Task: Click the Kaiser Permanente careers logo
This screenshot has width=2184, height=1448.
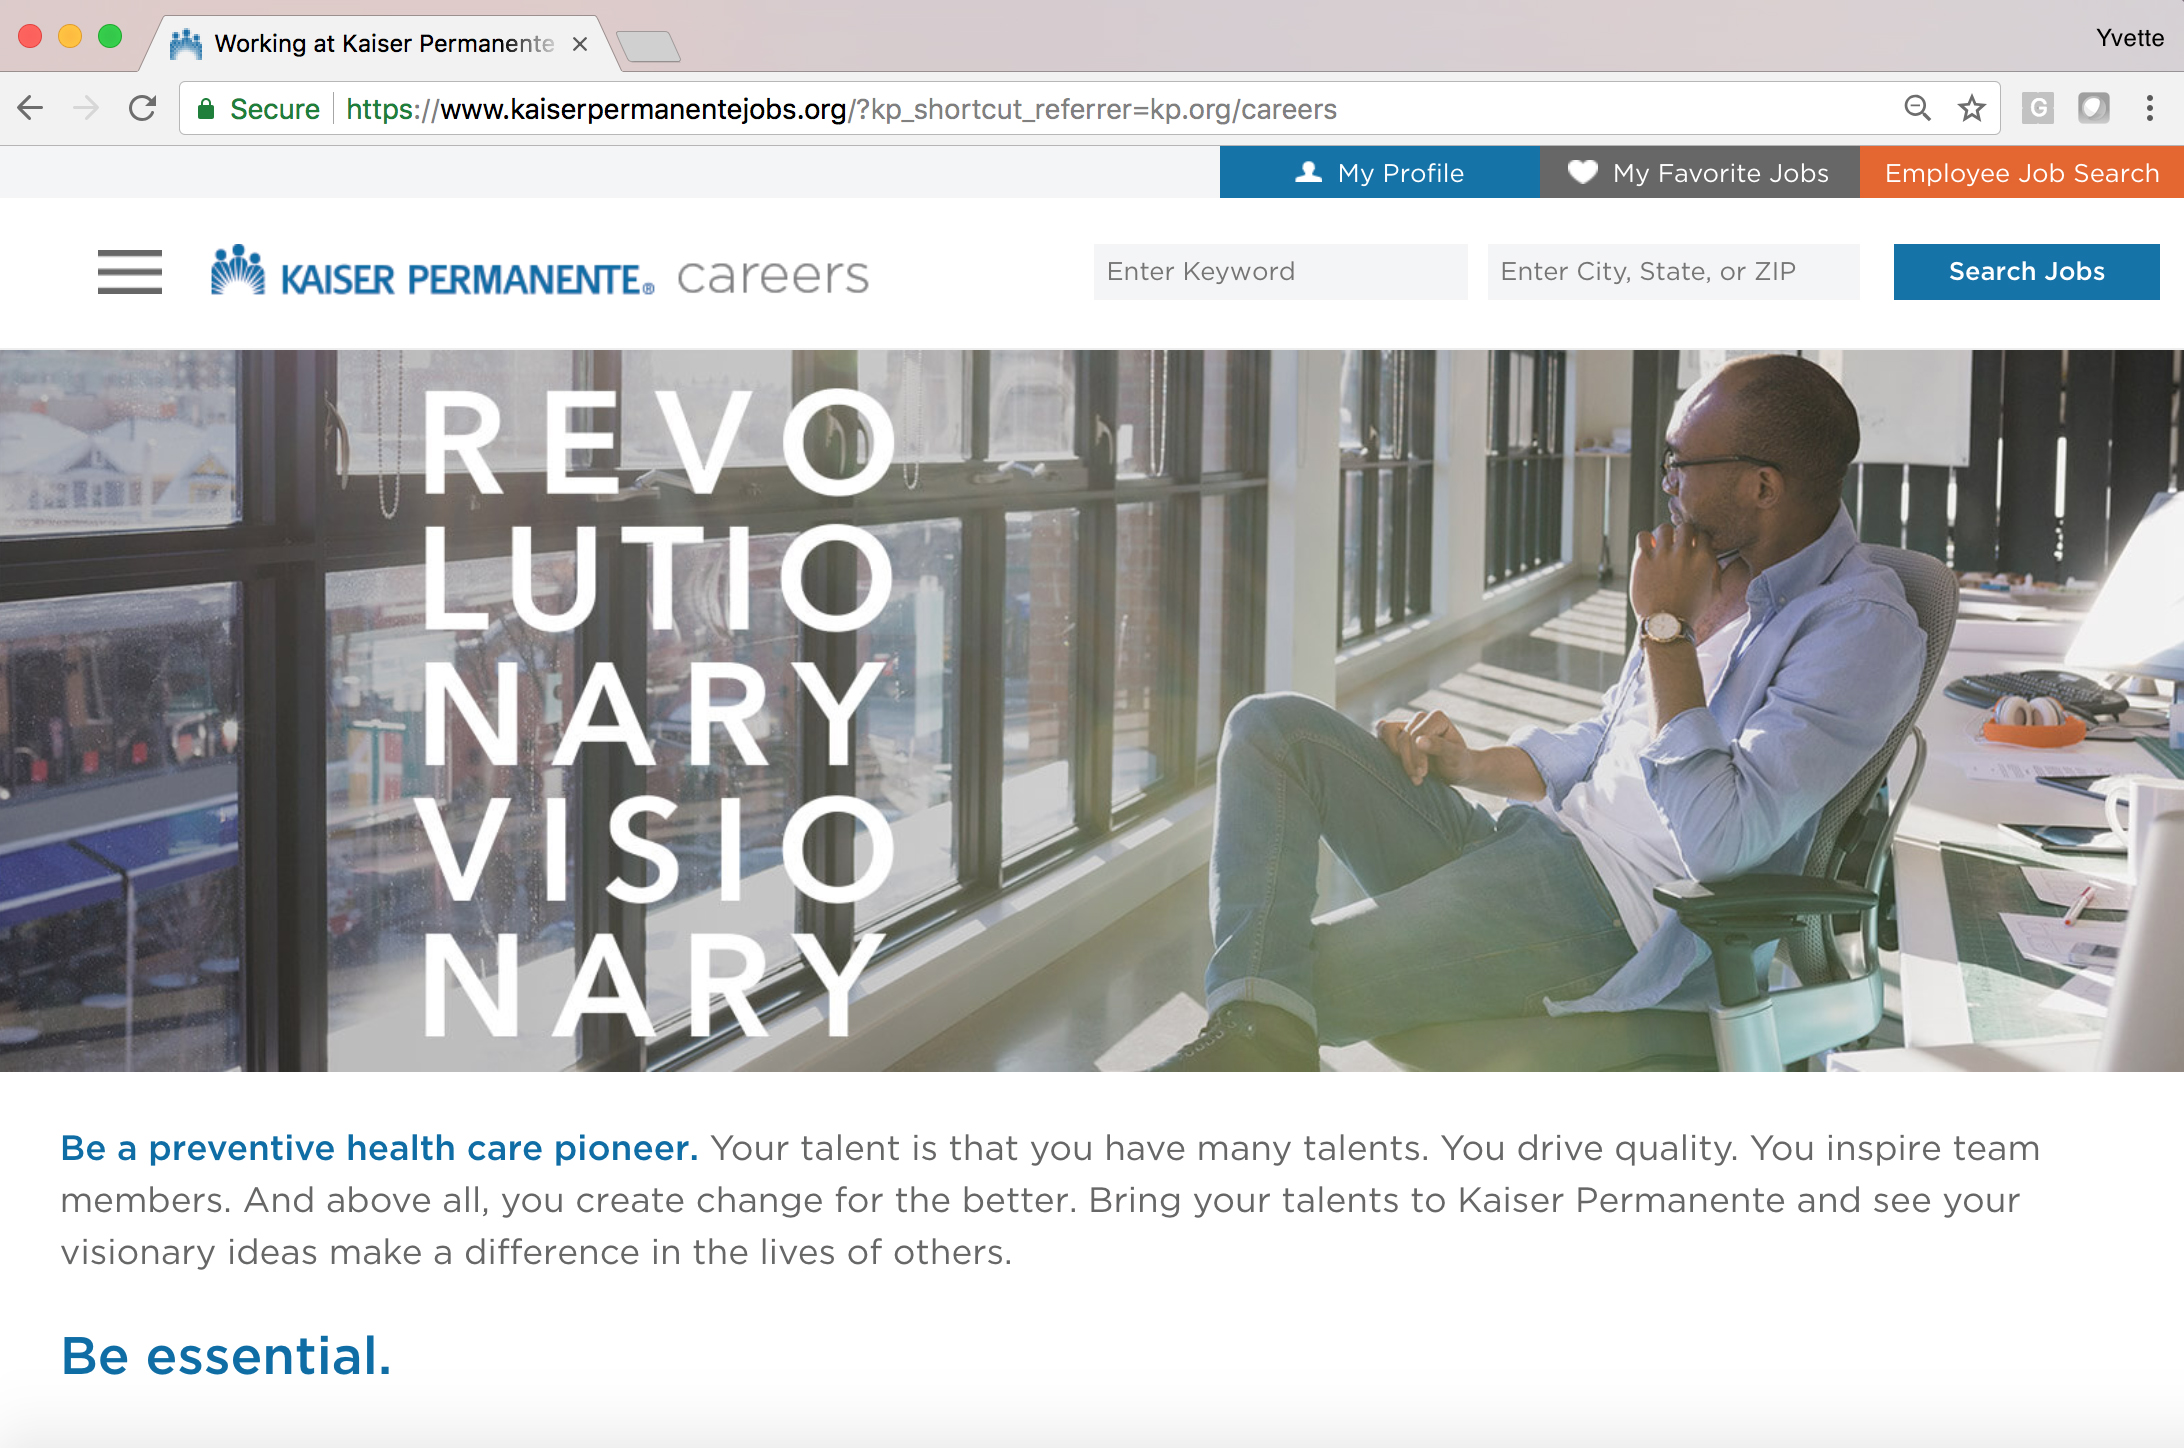Action: pos(540,272)
